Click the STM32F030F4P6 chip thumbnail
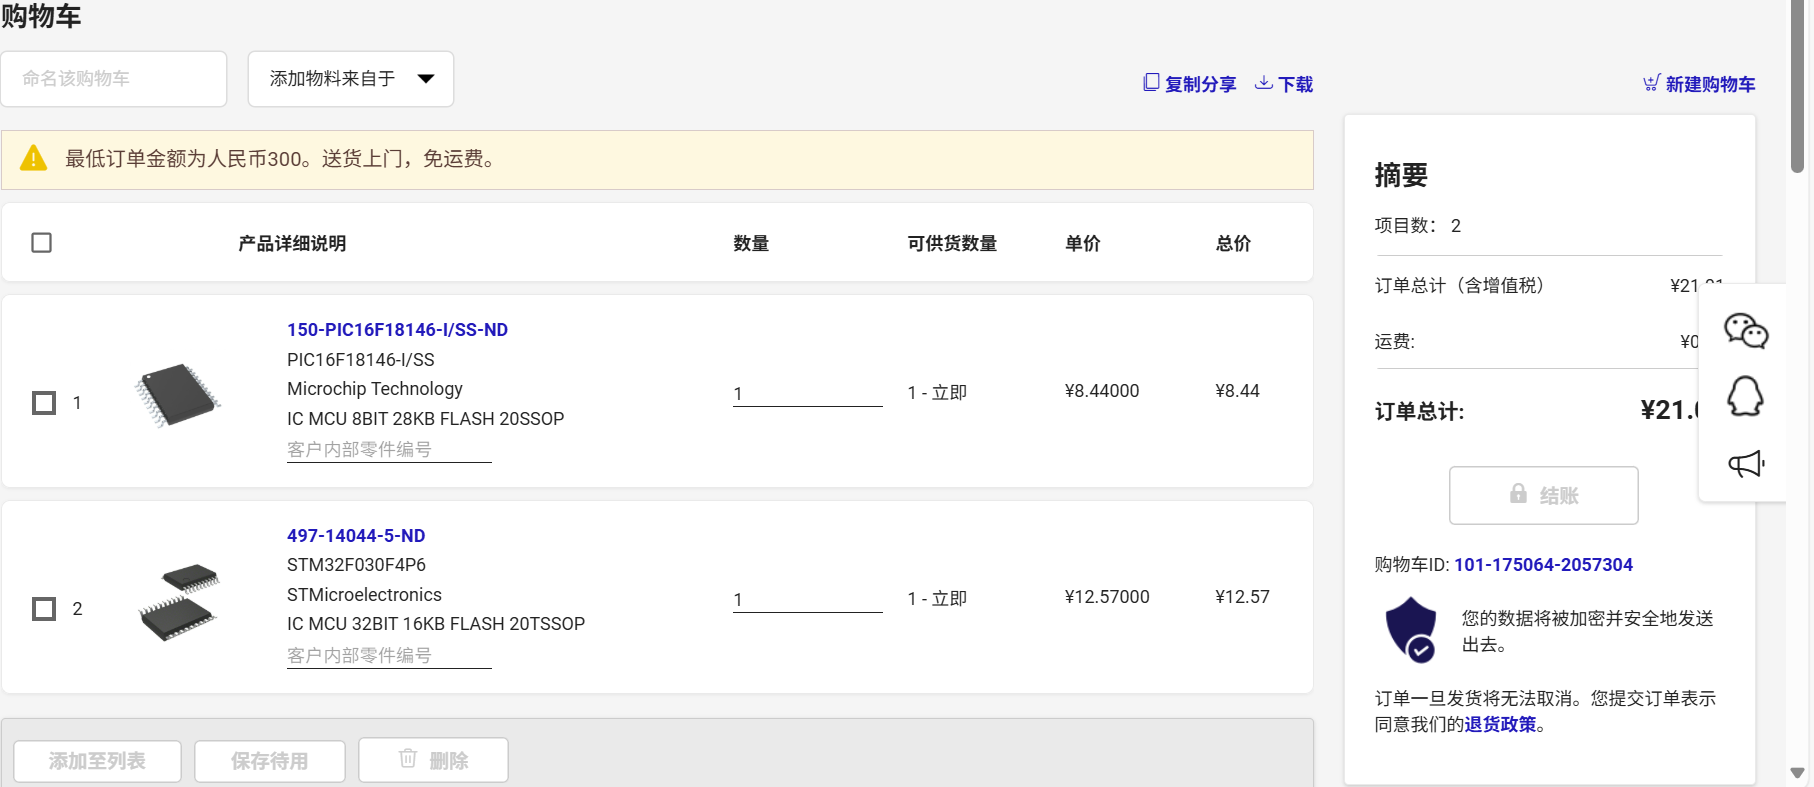The image size is (1814, 787). pyautogui.click(x=178, y=602)
